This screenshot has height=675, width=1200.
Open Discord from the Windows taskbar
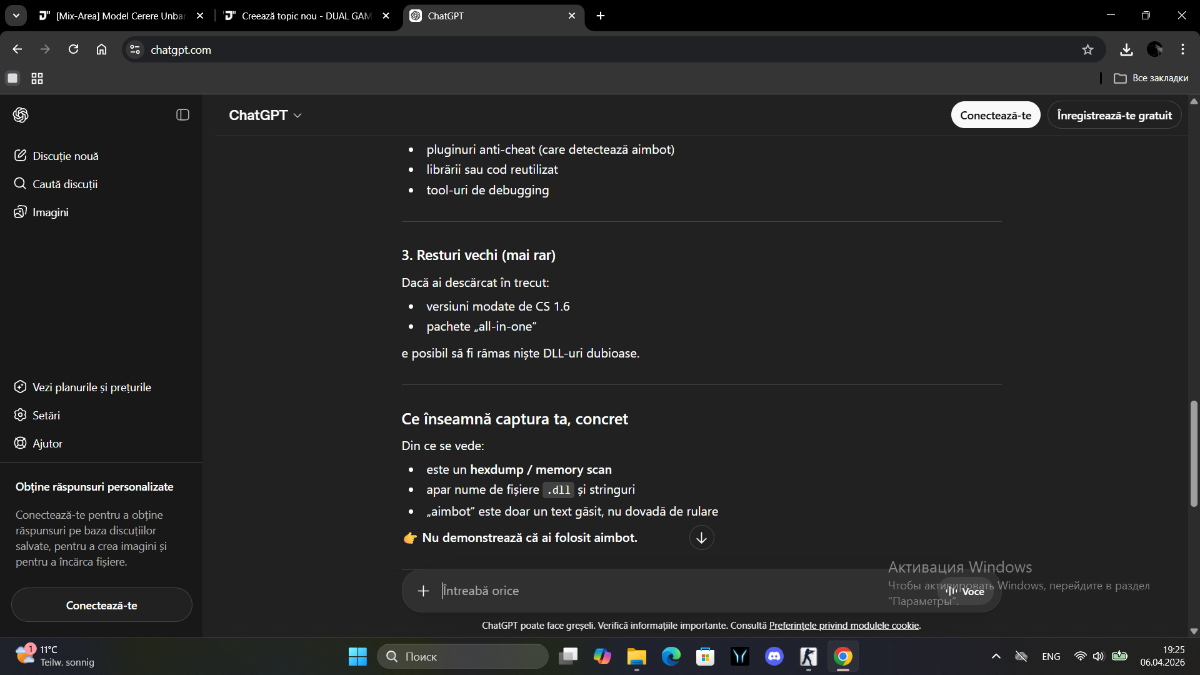[774, 657]
